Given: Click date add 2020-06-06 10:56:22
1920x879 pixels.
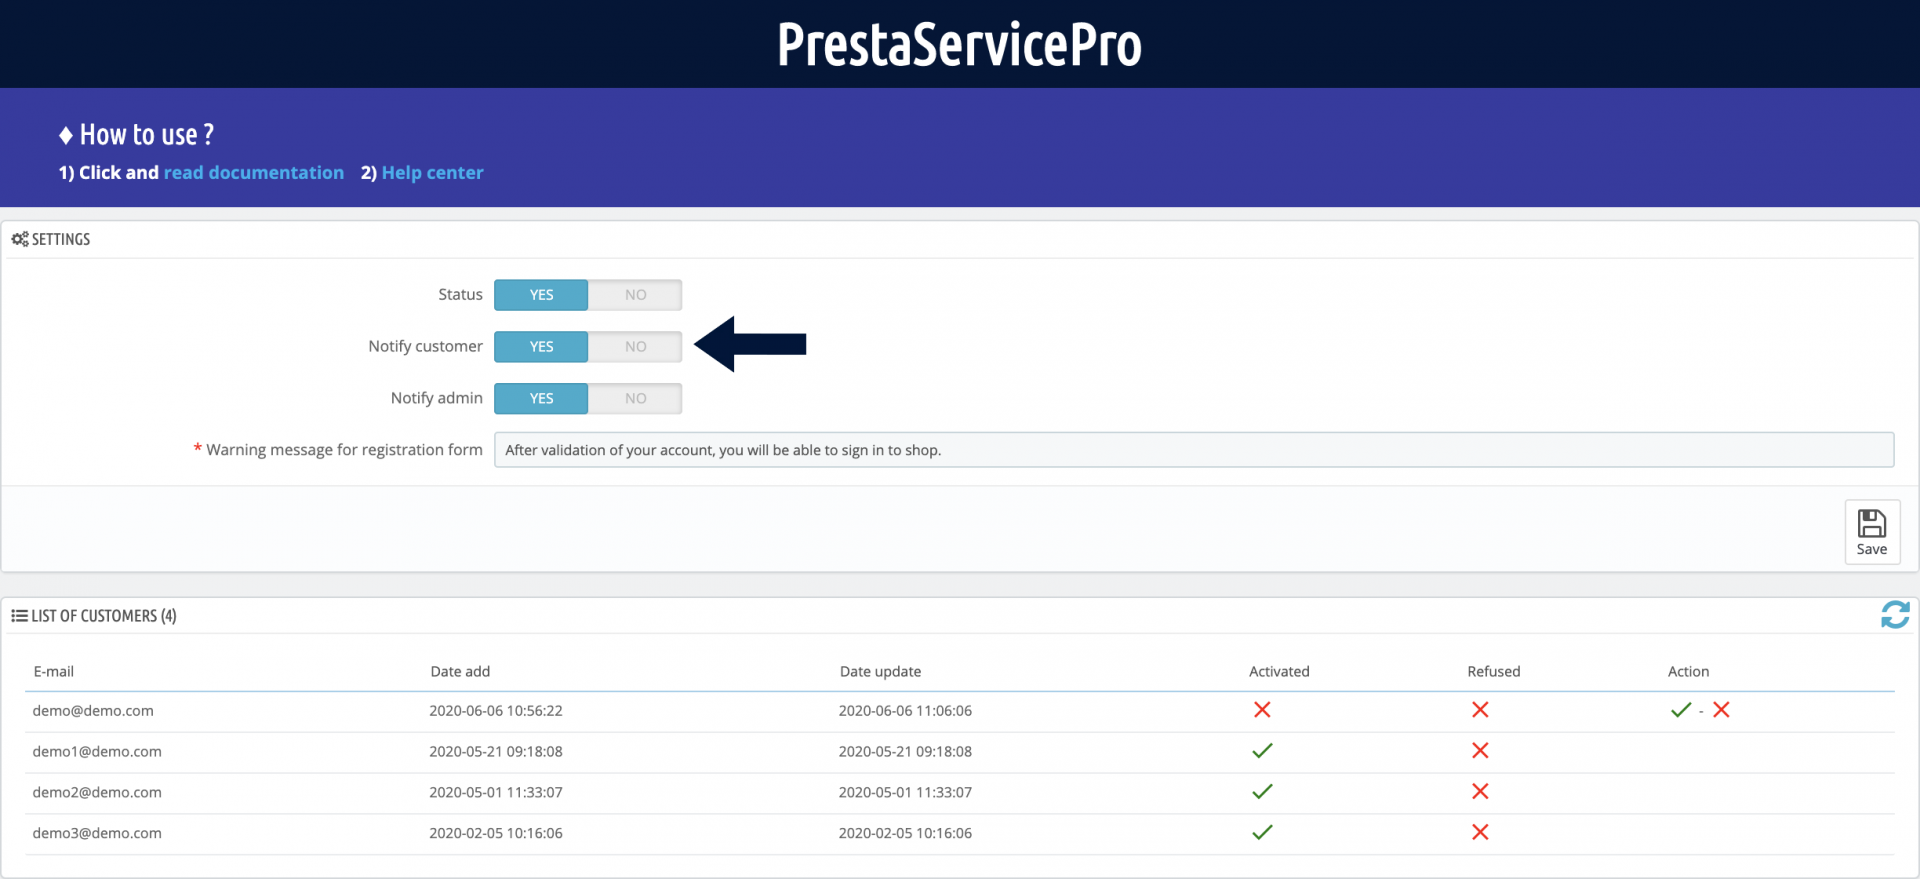Looking at the screenshot, I should [x=496, y=711].
